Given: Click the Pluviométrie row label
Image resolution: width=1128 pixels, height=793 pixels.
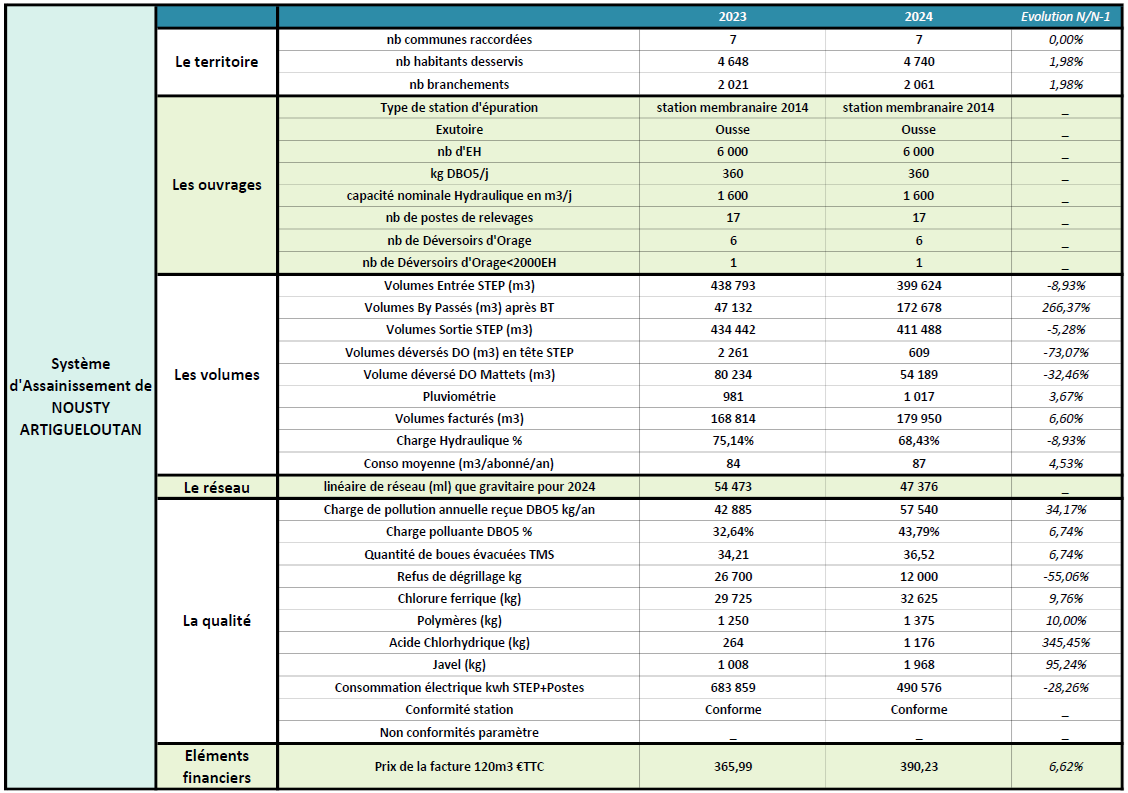Looking at the screenshot, I should coord(459,397).
